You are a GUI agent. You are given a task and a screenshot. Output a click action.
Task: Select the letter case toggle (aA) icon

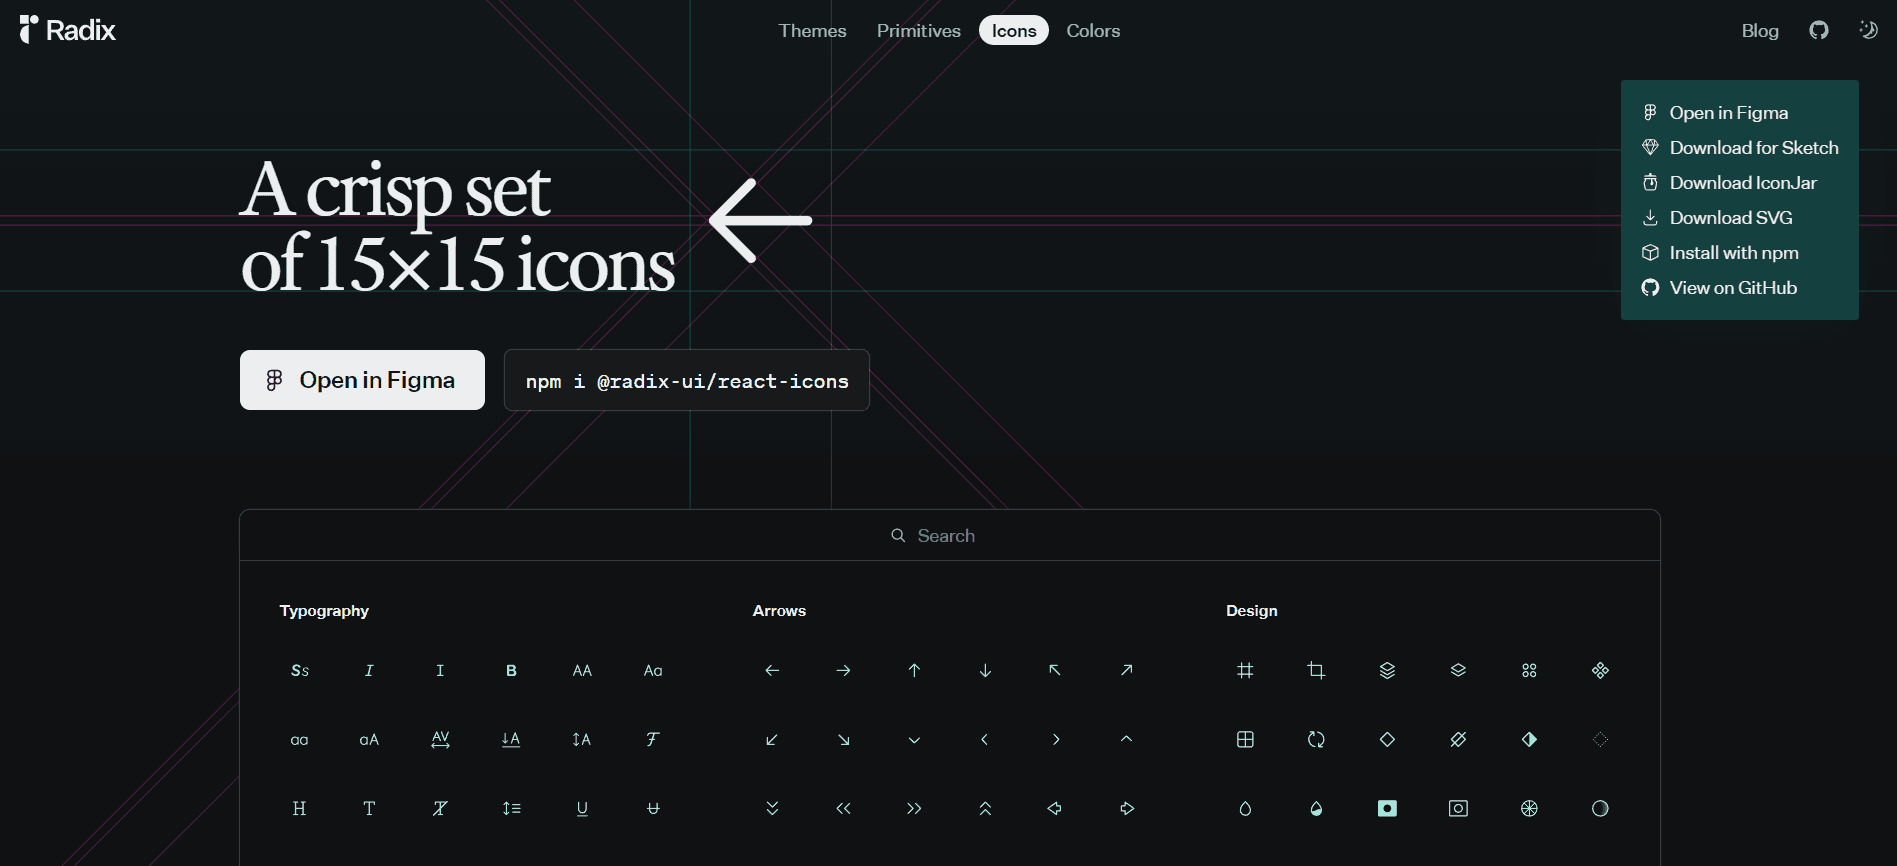click(369, 739)
